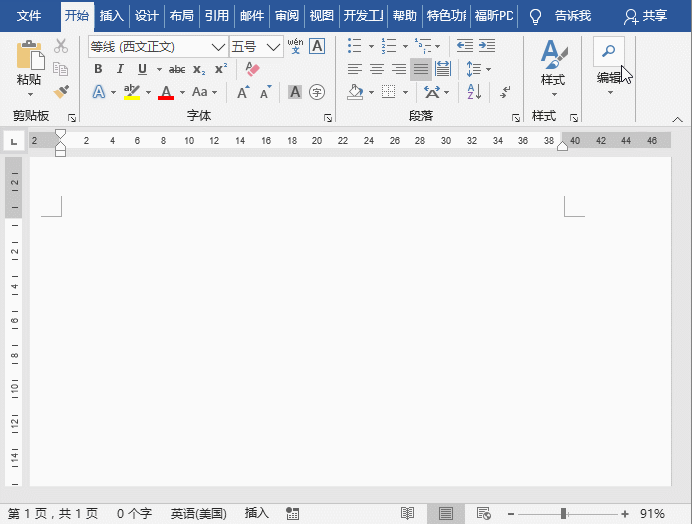Click the Sort A-Z icon
Image resolution: width=692 pixels, height=524 pixels.
[x=474, y=92]
